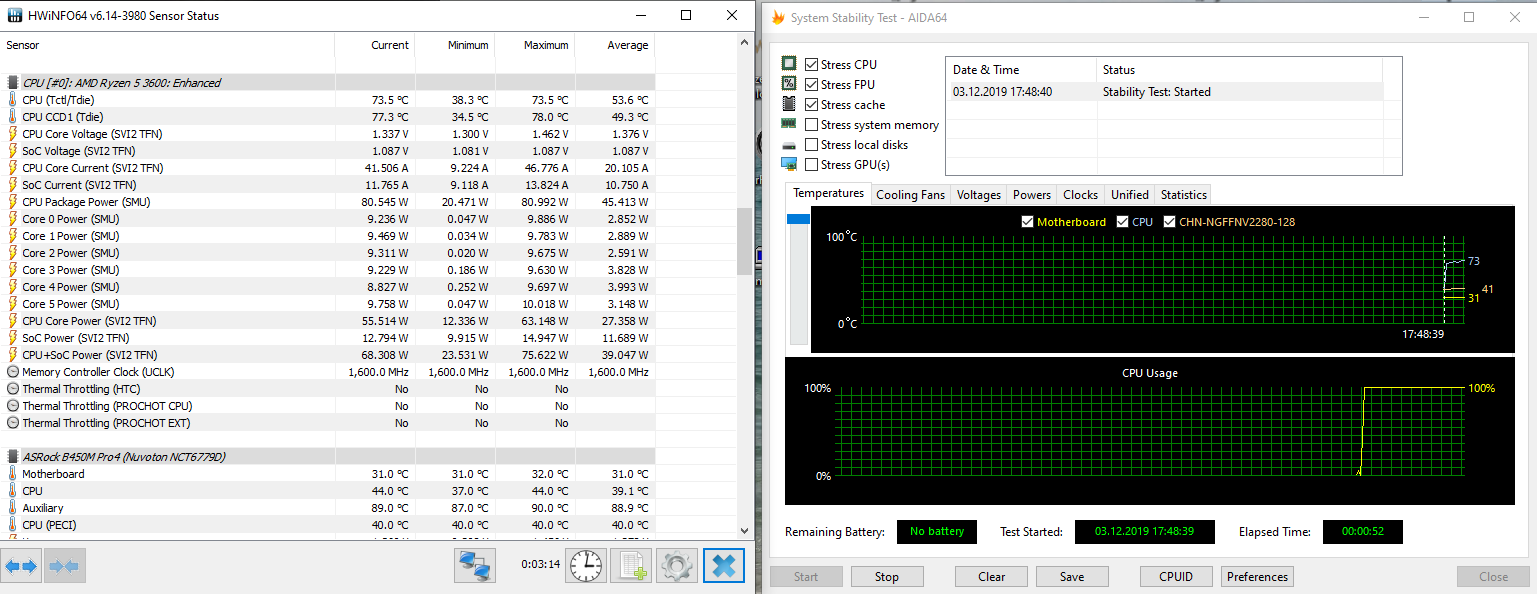
Task: Open Clocks tab
Action: coord(1080,195)
